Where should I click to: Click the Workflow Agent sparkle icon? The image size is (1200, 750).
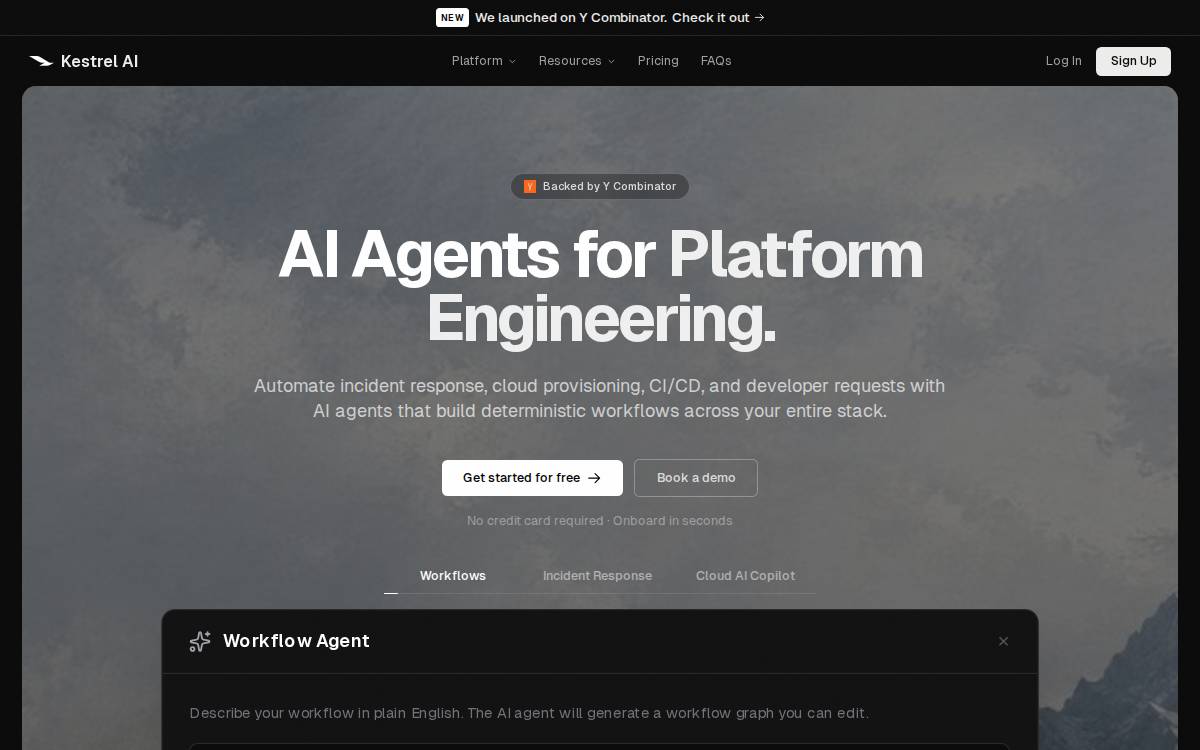coord(200,641)
